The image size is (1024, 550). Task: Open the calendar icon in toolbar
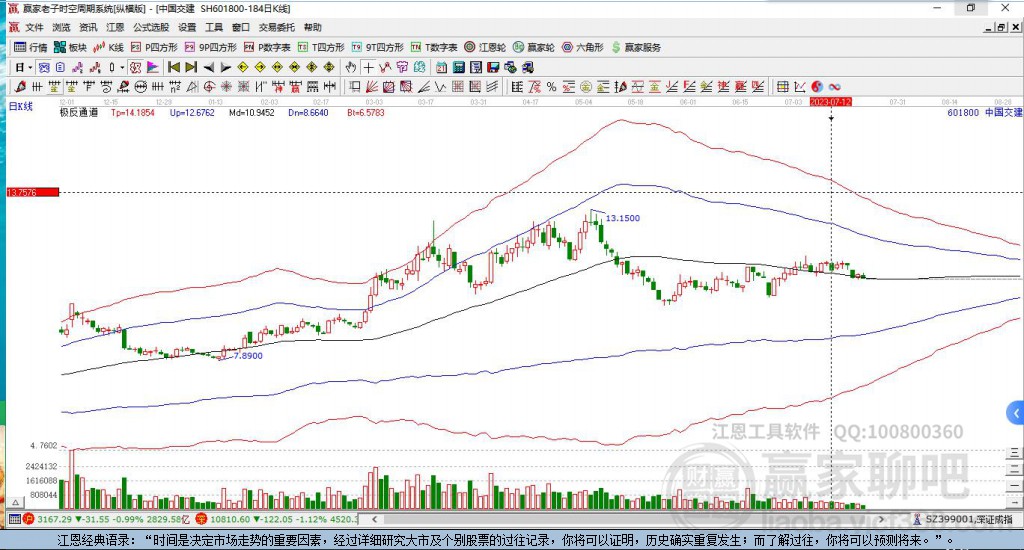441,67
